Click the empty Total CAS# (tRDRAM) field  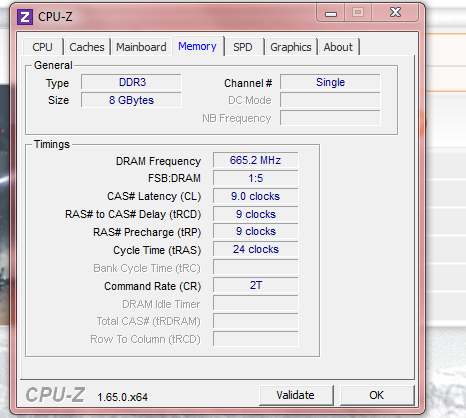point(256,321)
